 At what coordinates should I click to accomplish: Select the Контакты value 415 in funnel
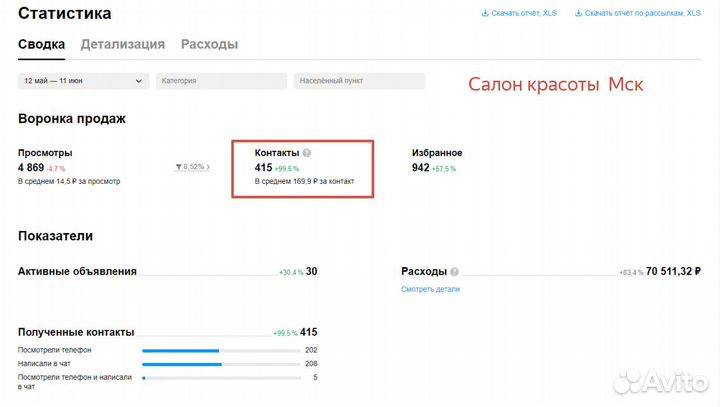tap(264, 168)
